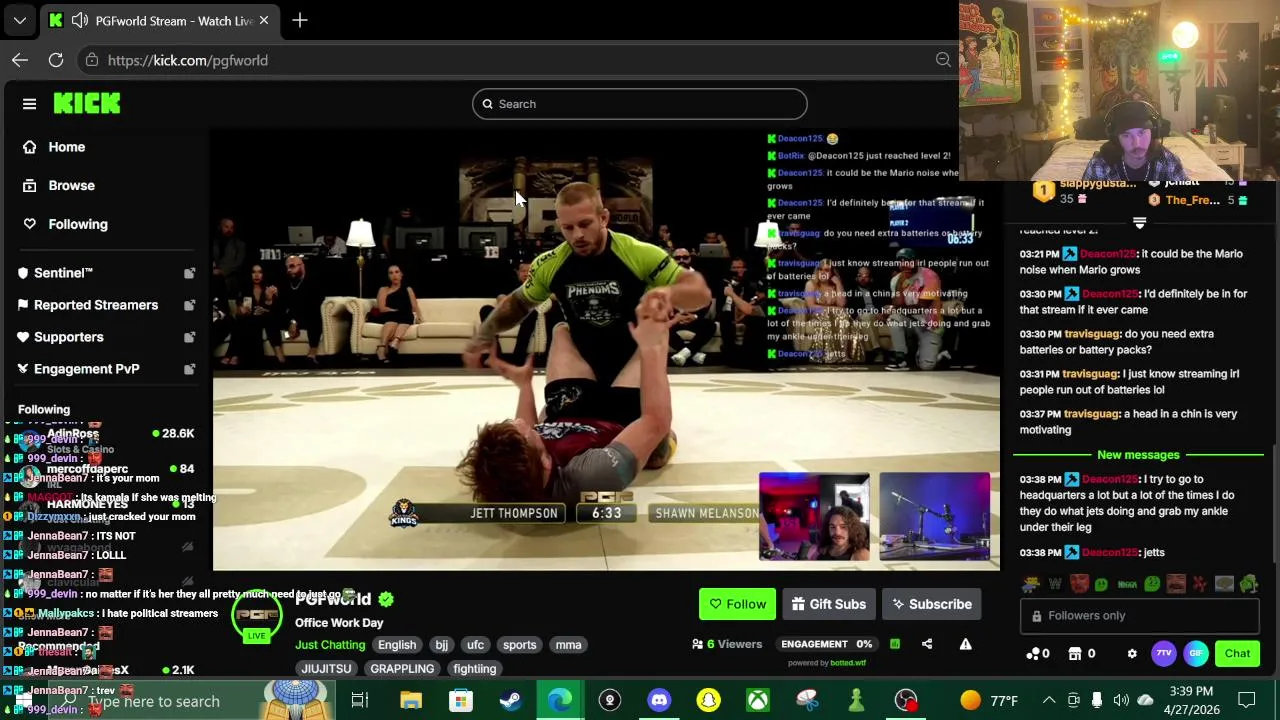Click the report warning triangle icon

[965, 644]
